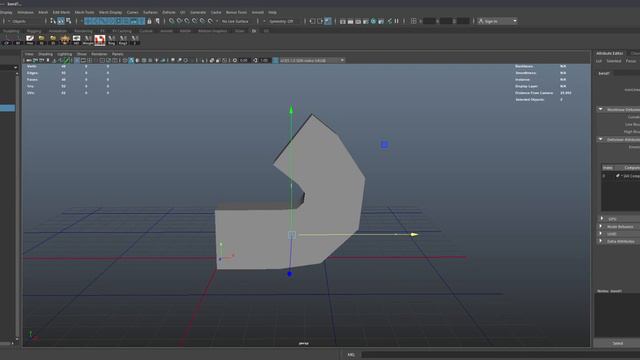This screenshot has height=360, width=640.
Task: Open the Sign In account dropdown
Action: pos(497,21)
